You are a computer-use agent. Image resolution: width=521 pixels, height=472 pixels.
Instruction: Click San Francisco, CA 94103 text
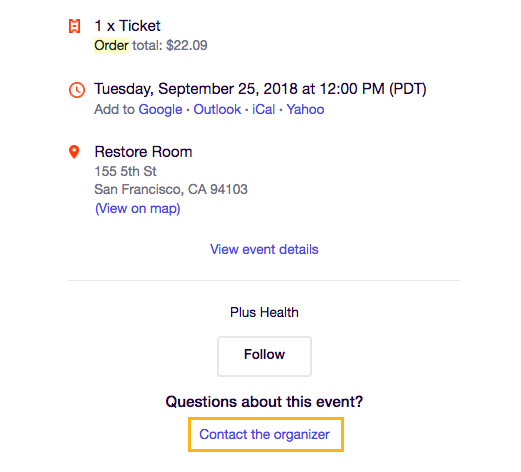pyautogui.click(x=171, y=189)
